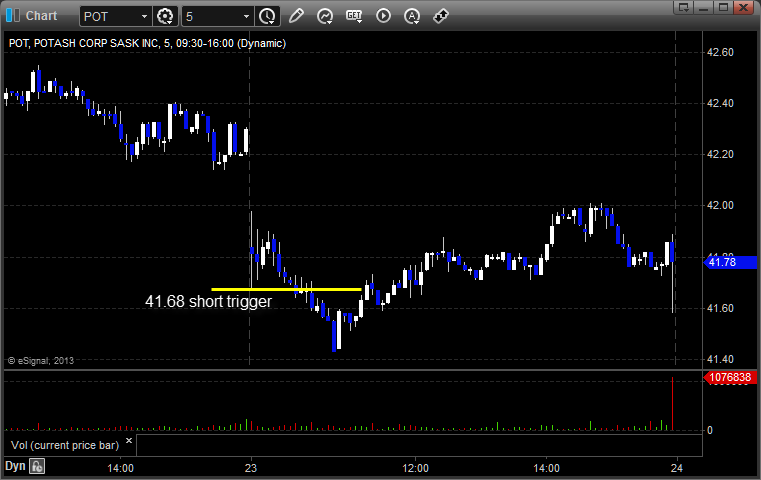The width and height of the screenshot is (761, 480).
Task: Maximize the Chart window
Action: pyautogui.click(x=723, y=7)
